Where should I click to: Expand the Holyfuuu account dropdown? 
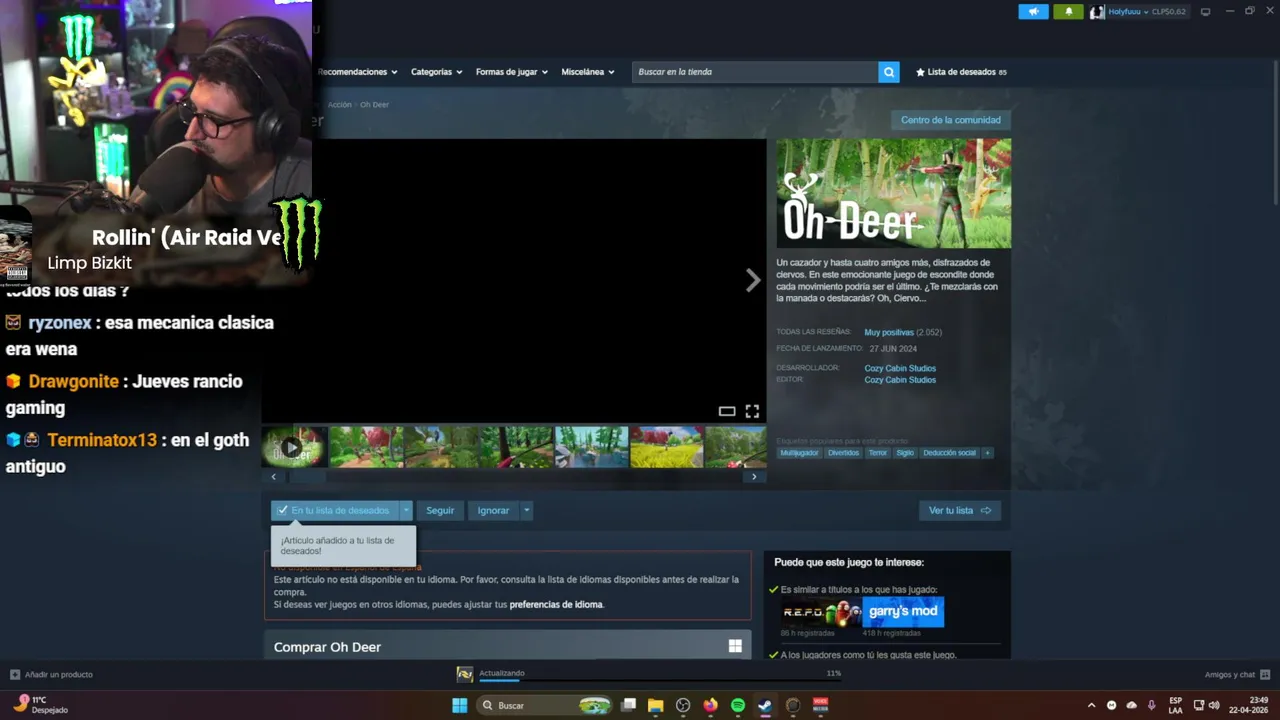click(x=1146, y=12)
